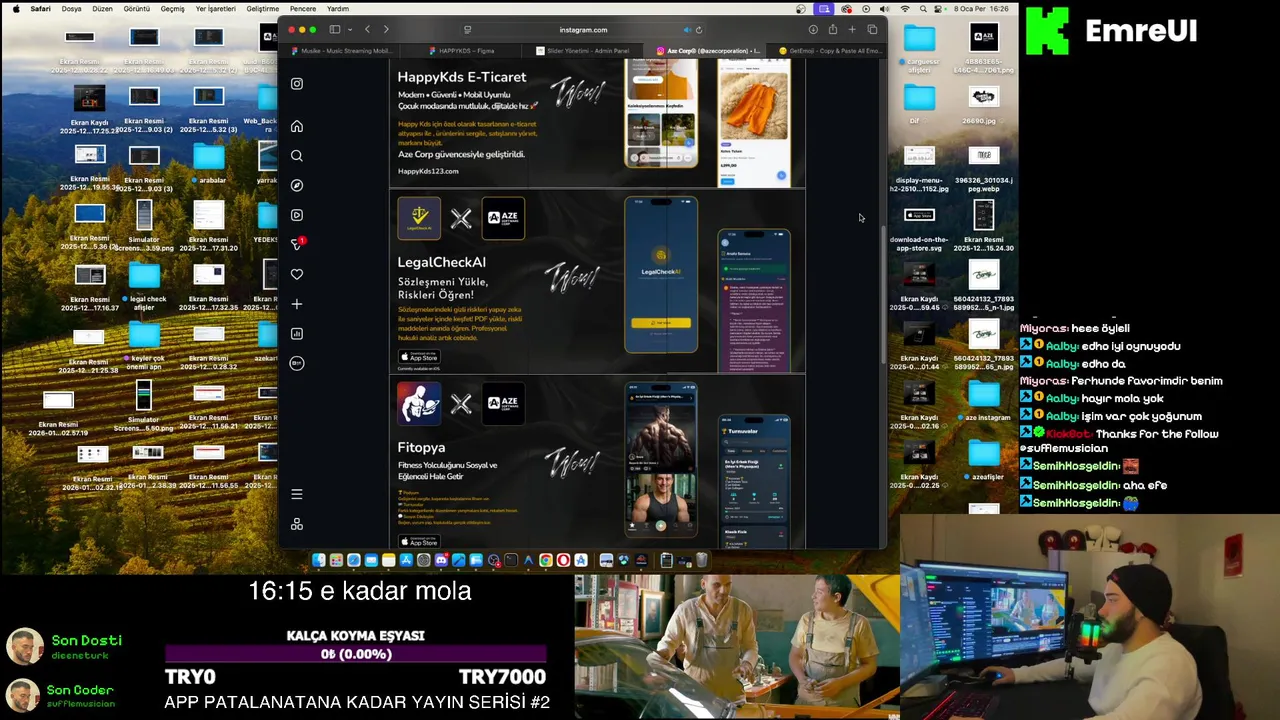Open a new Safari tab
The height and width of the screenshot is (720, 1280).
(x=852, y=29)
